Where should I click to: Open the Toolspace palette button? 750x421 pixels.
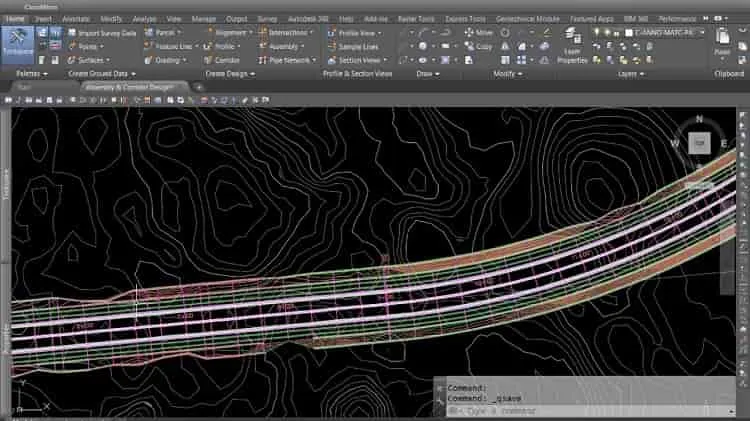[x=18, y=44]
